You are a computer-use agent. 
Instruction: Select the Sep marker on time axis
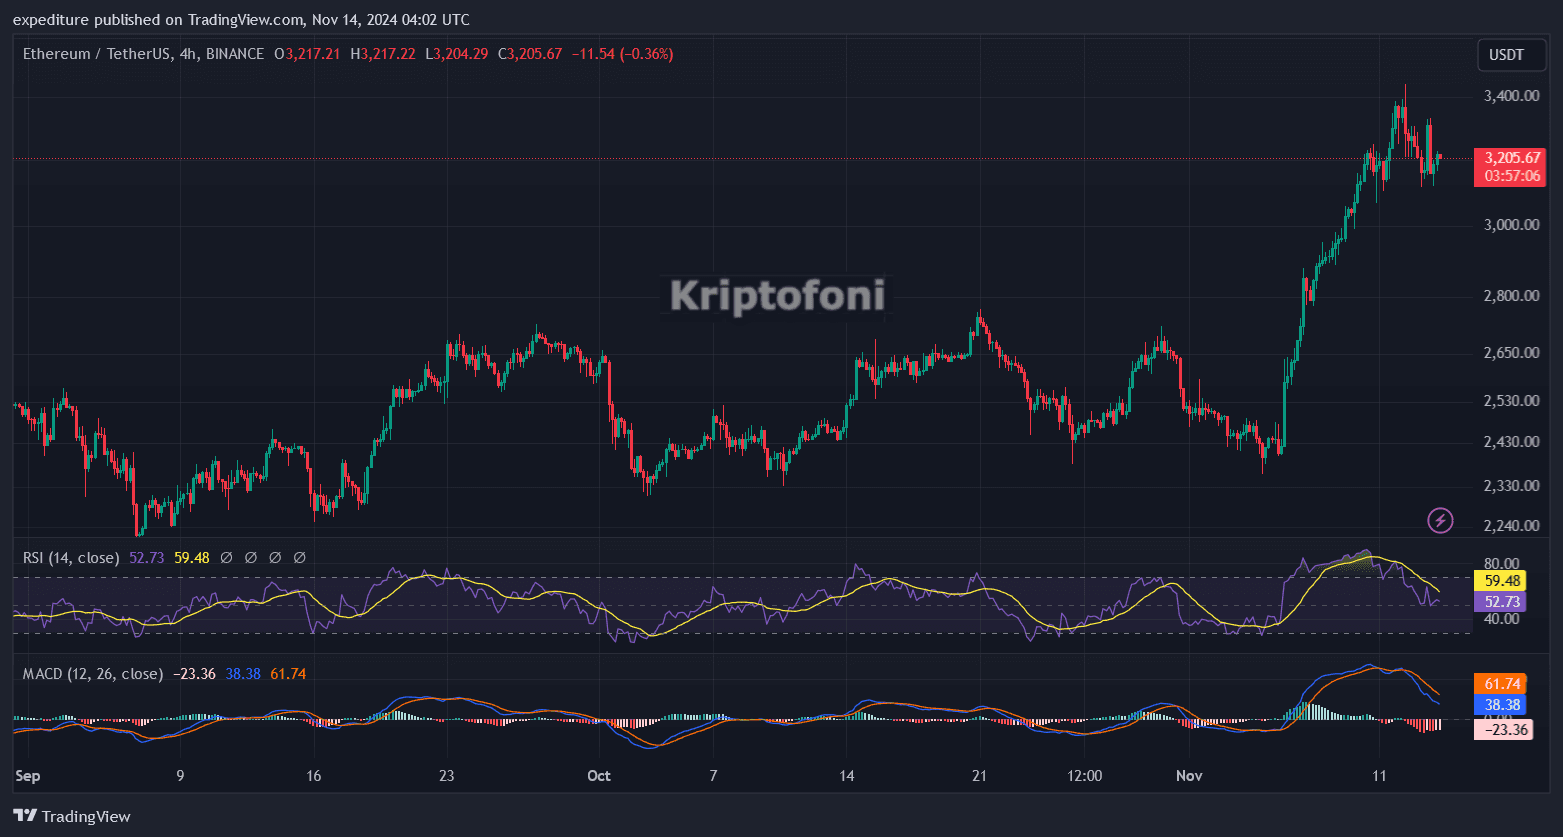click(x=27, y=776)
